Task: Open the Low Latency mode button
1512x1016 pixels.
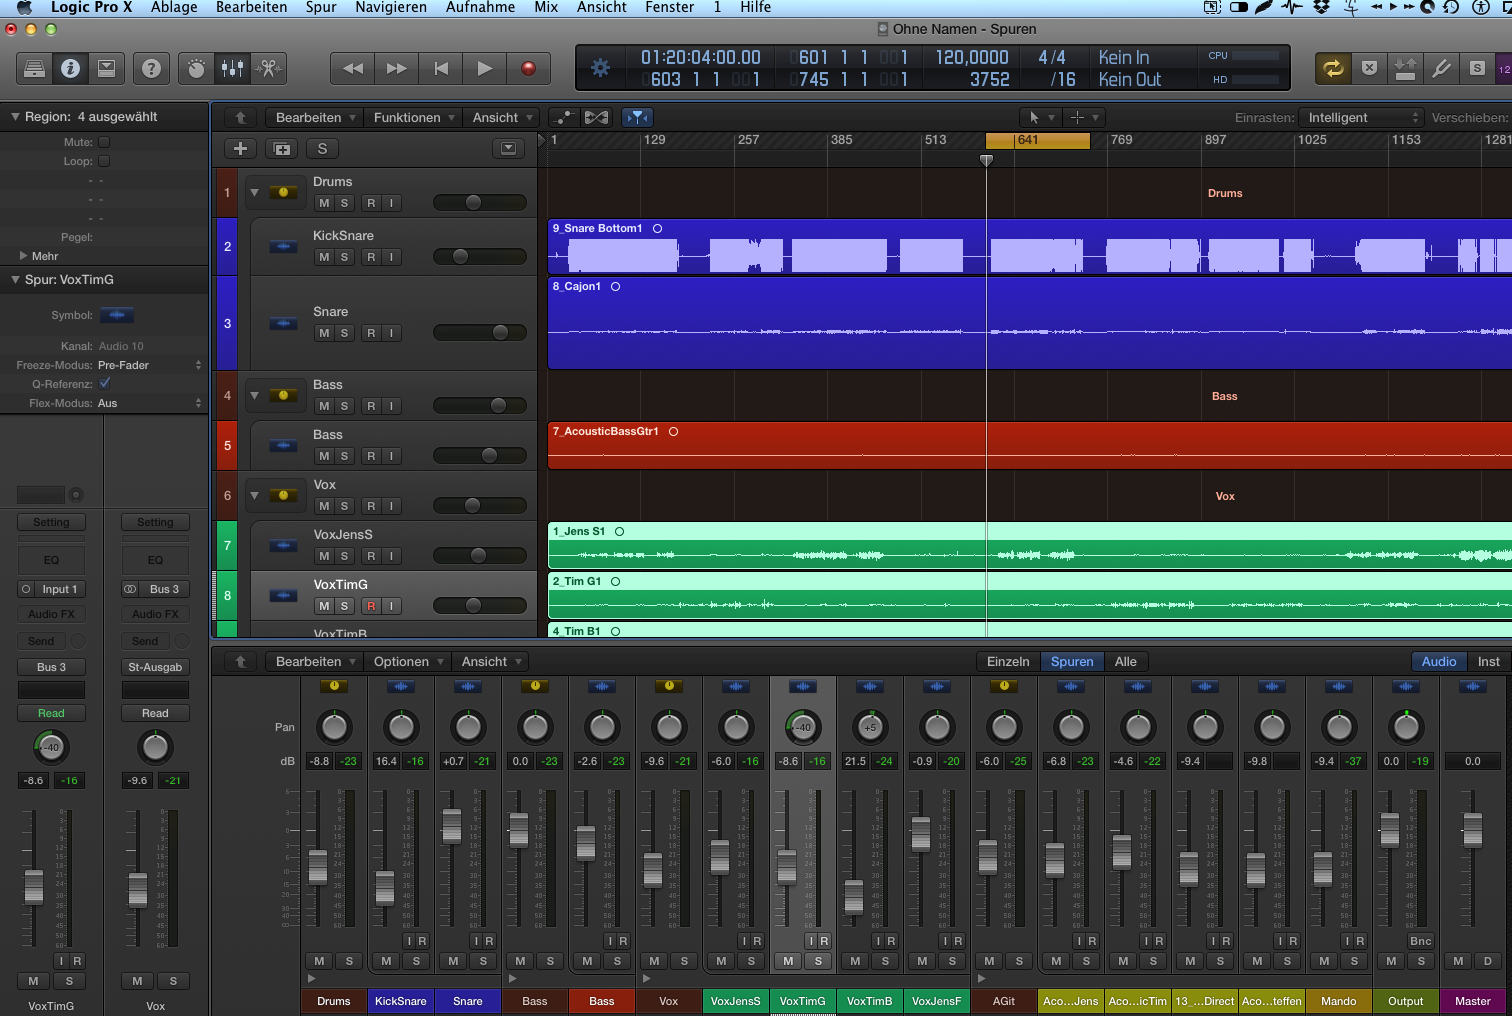Action: tap(1405, 68)
